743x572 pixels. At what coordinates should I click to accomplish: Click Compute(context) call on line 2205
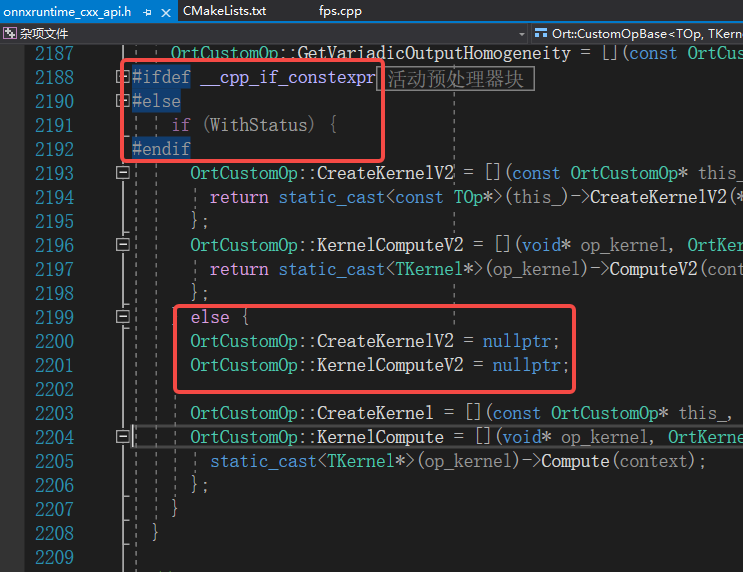pyautogui.click(x=618, y=461)
